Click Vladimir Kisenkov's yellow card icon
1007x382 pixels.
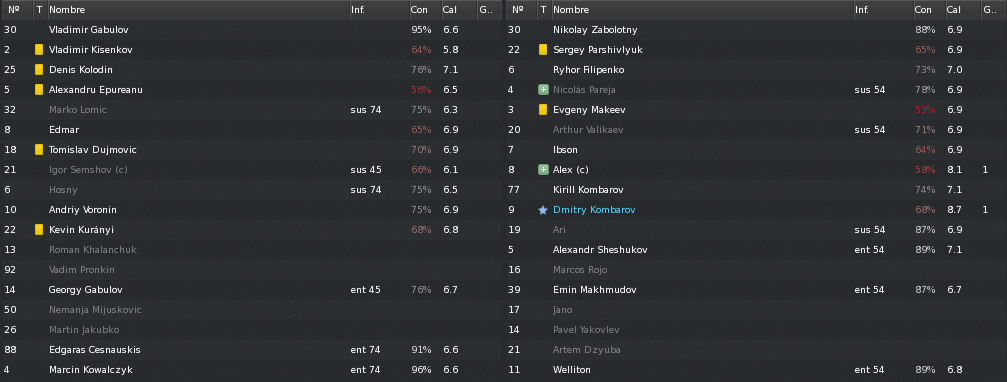click(39, 49)
